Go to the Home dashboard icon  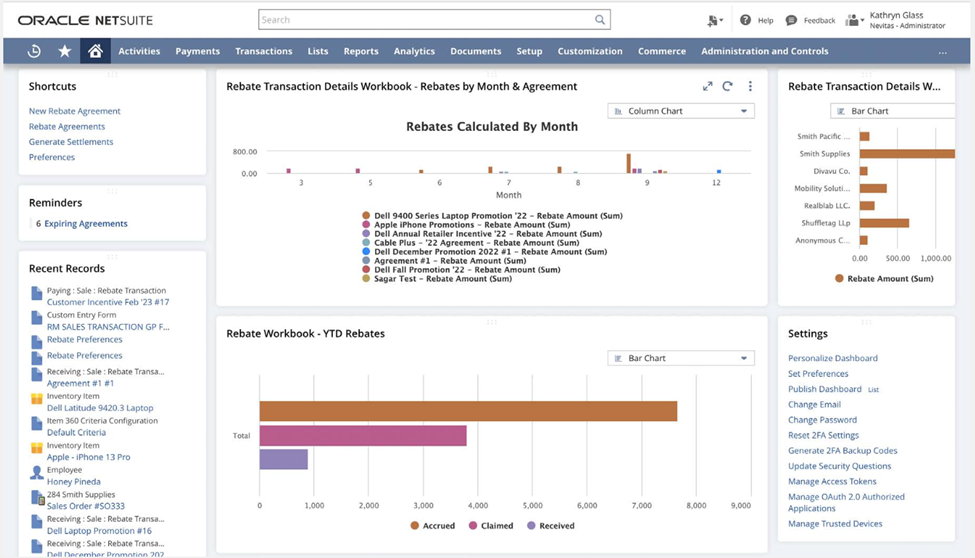(x=95, y=51)
